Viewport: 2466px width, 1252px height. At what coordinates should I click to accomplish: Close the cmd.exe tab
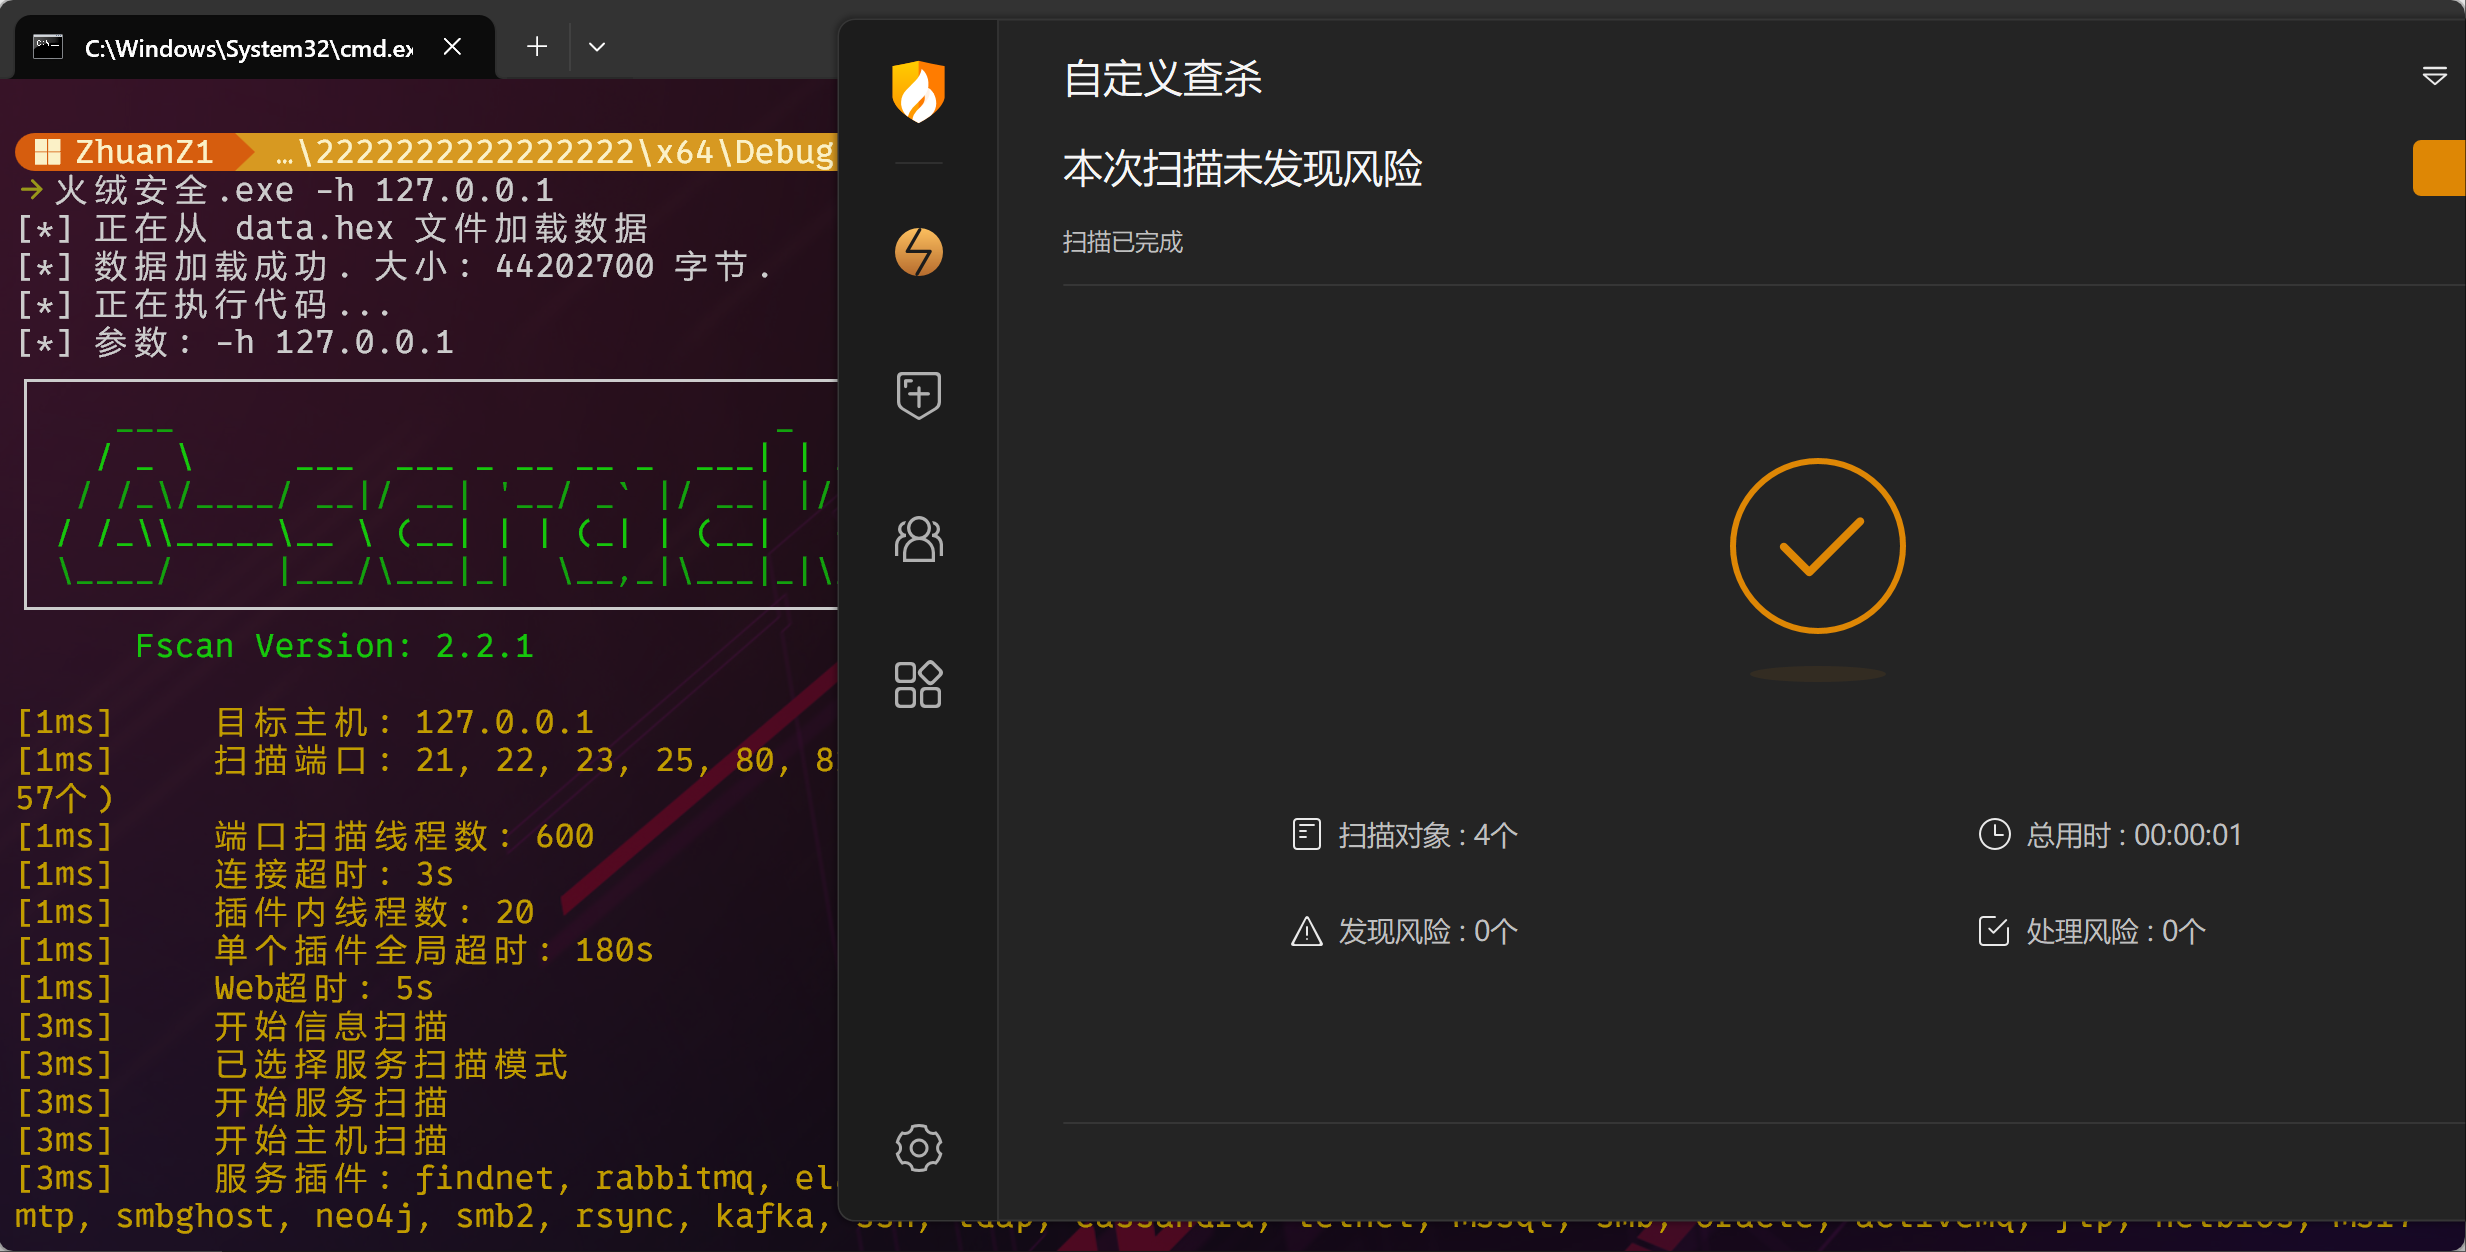(452, 47)
